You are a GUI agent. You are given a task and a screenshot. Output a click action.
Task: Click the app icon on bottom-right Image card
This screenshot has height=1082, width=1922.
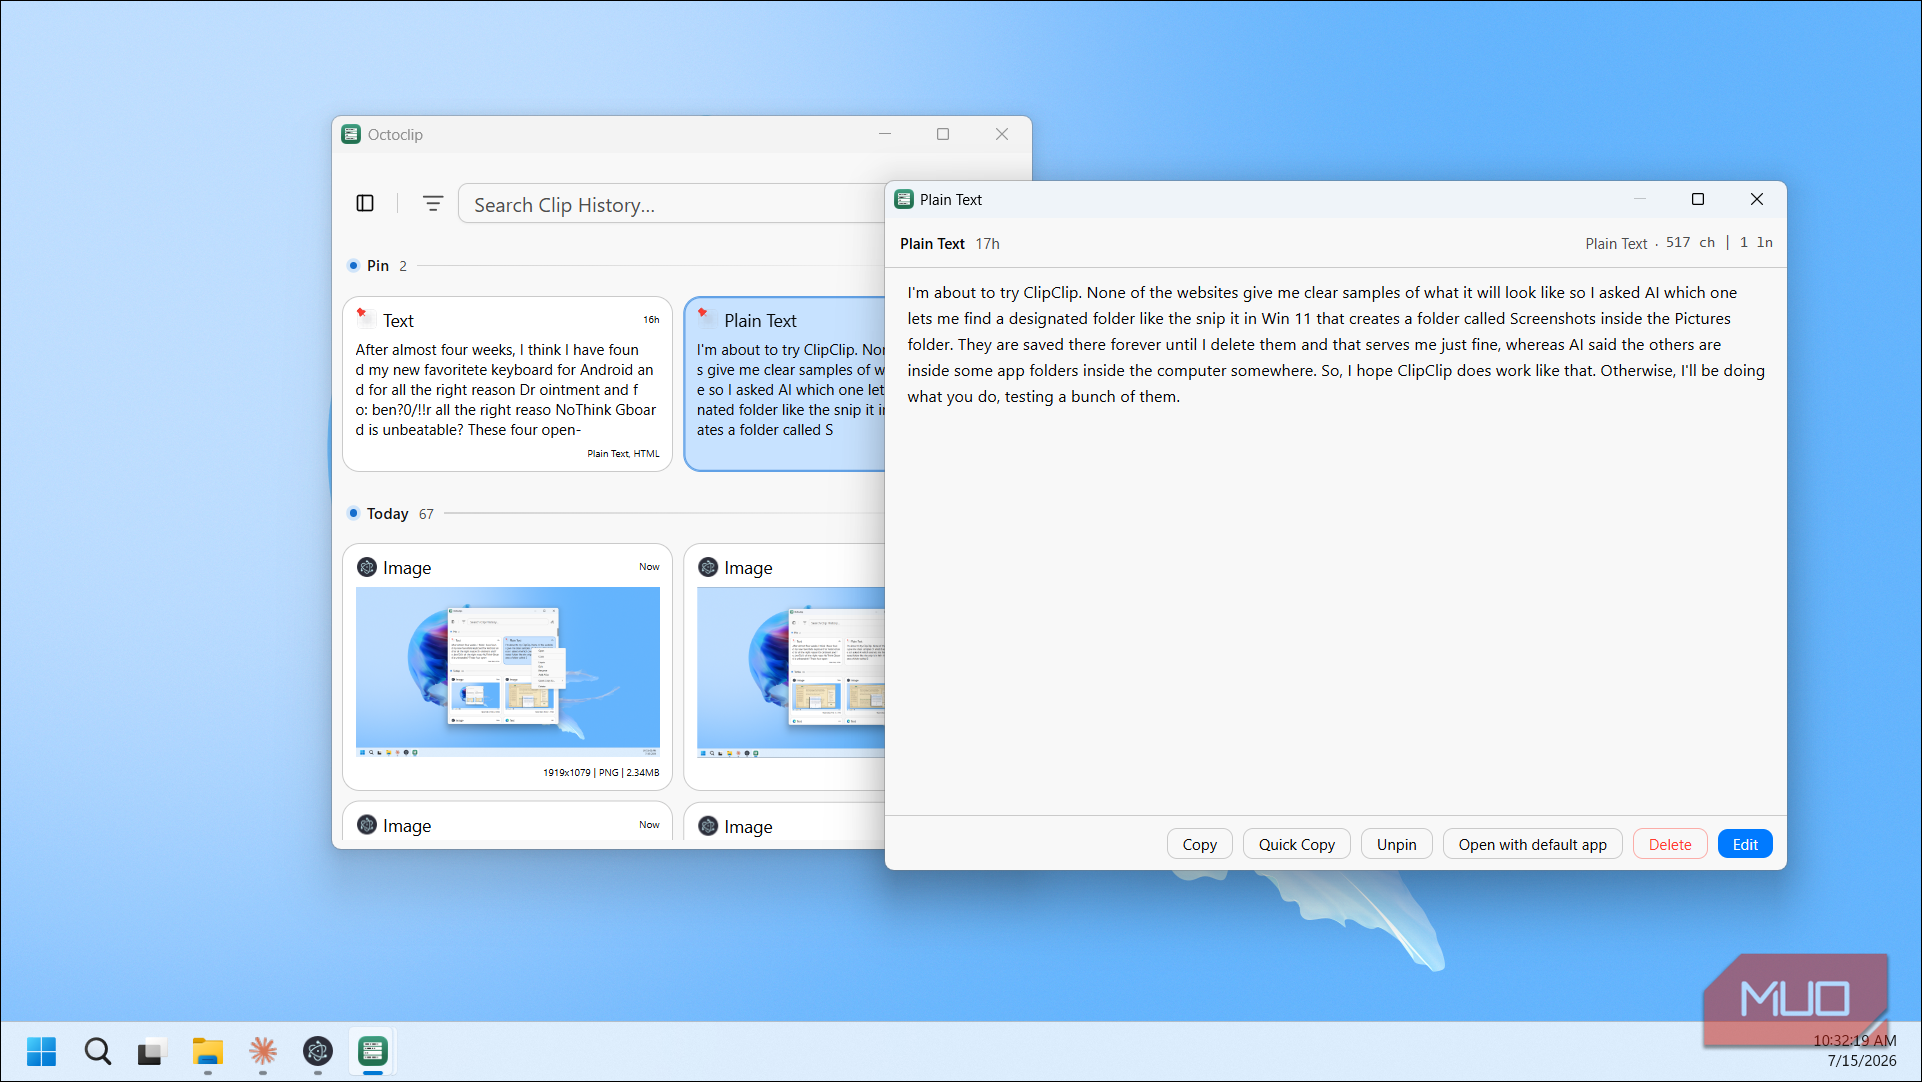pos(708,826)
